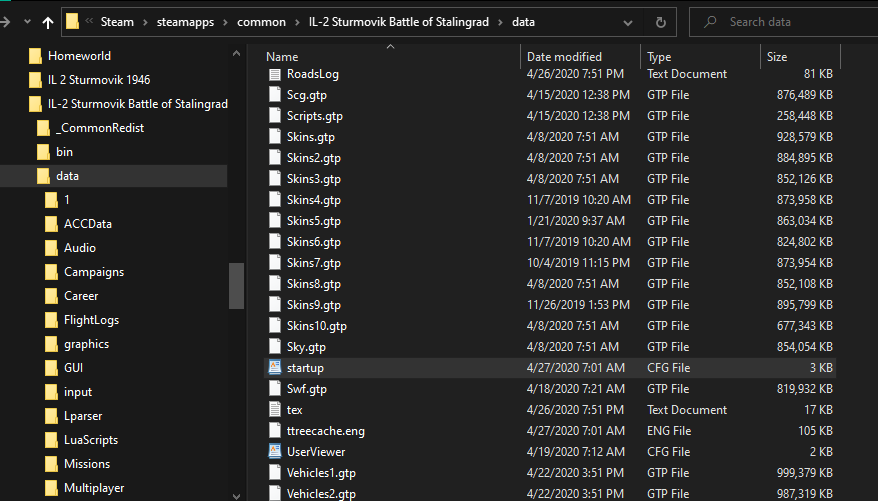Click the Multiplayer folder icon in tree
This screenshot has height=501, width=878.
pyautogui.click(x=51, y=488)
